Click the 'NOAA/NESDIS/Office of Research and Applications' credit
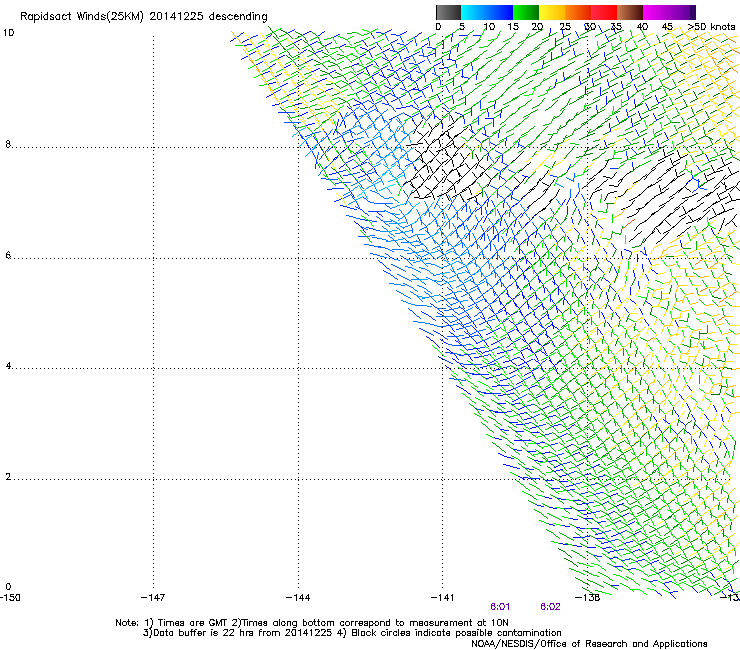Image resolution: width=740 pixels, height=650 pixels. coord(589,644)
